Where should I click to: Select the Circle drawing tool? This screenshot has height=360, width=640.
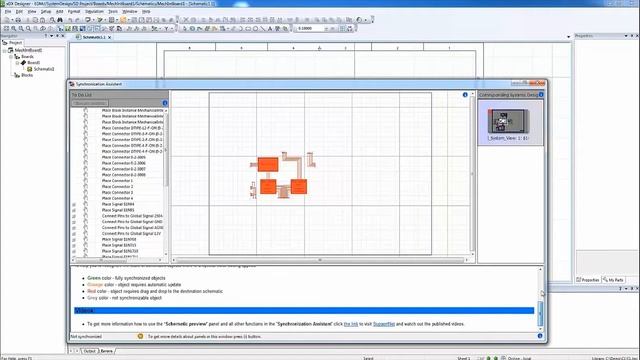tap(255, 29)
